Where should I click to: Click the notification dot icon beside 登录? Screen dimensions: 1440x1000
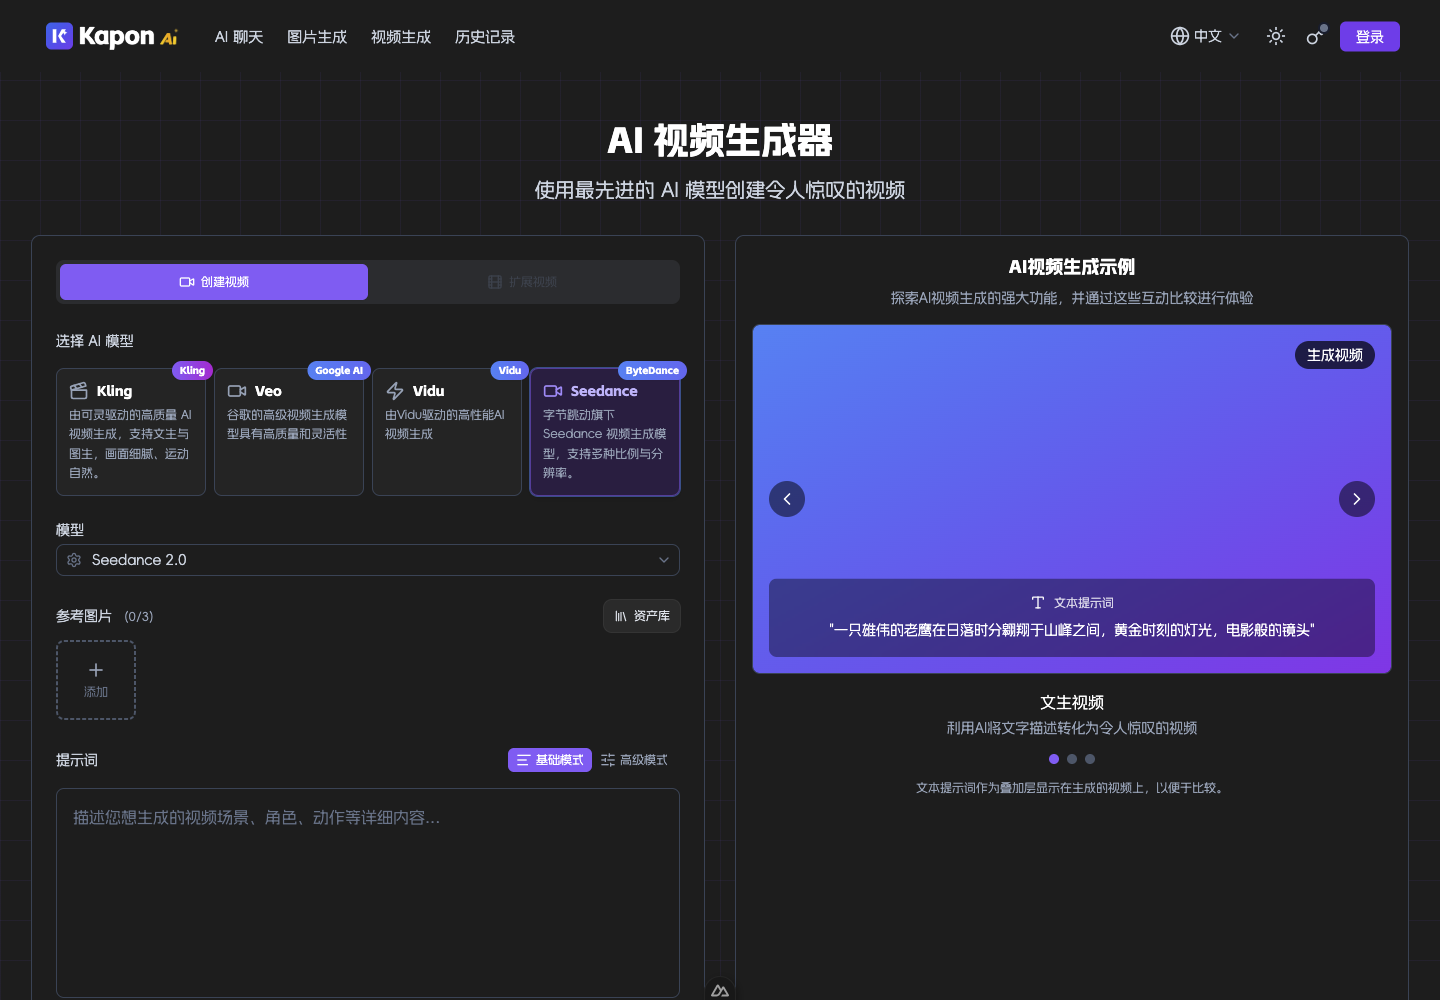pyautogui.click(x=1316, y=36)
